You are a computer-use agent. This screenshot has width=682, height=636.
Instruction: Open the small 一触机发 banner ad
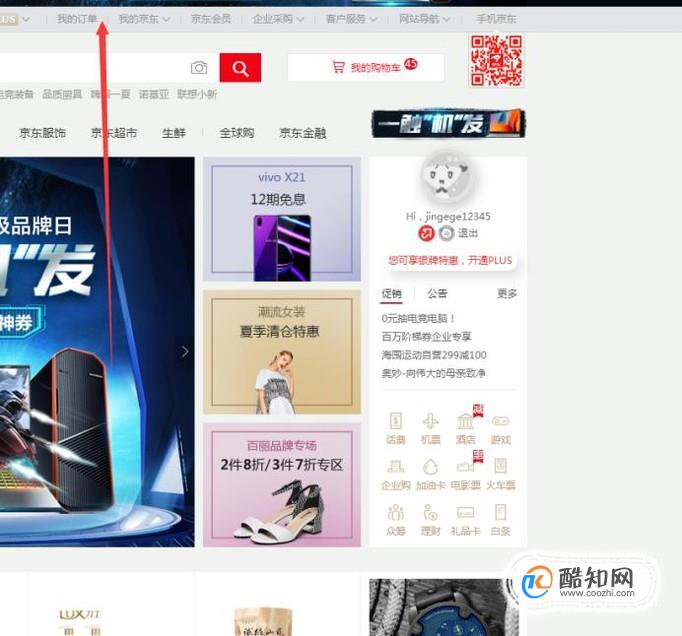point(448,124)
